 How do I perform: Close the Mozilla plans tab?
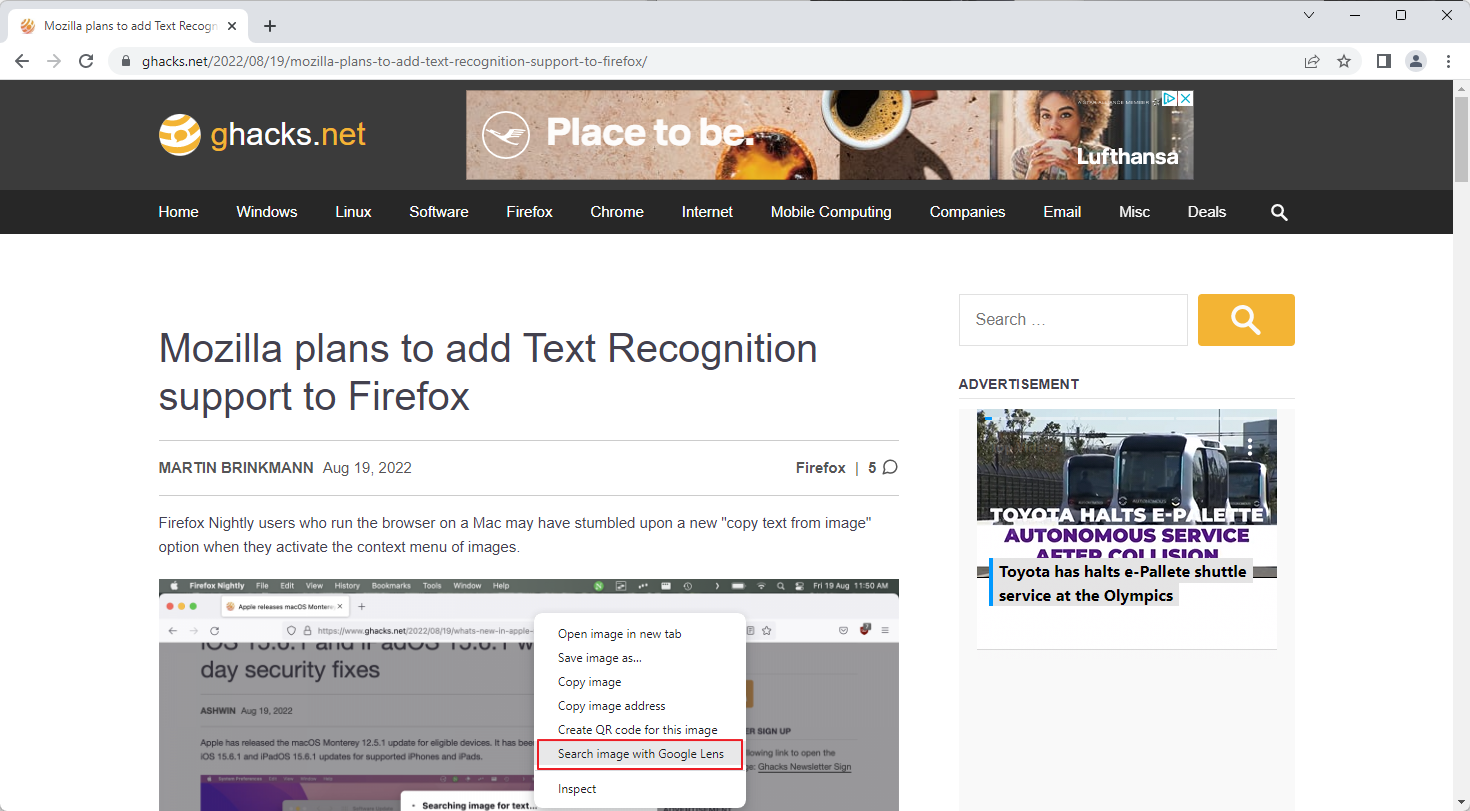(234, 26)
